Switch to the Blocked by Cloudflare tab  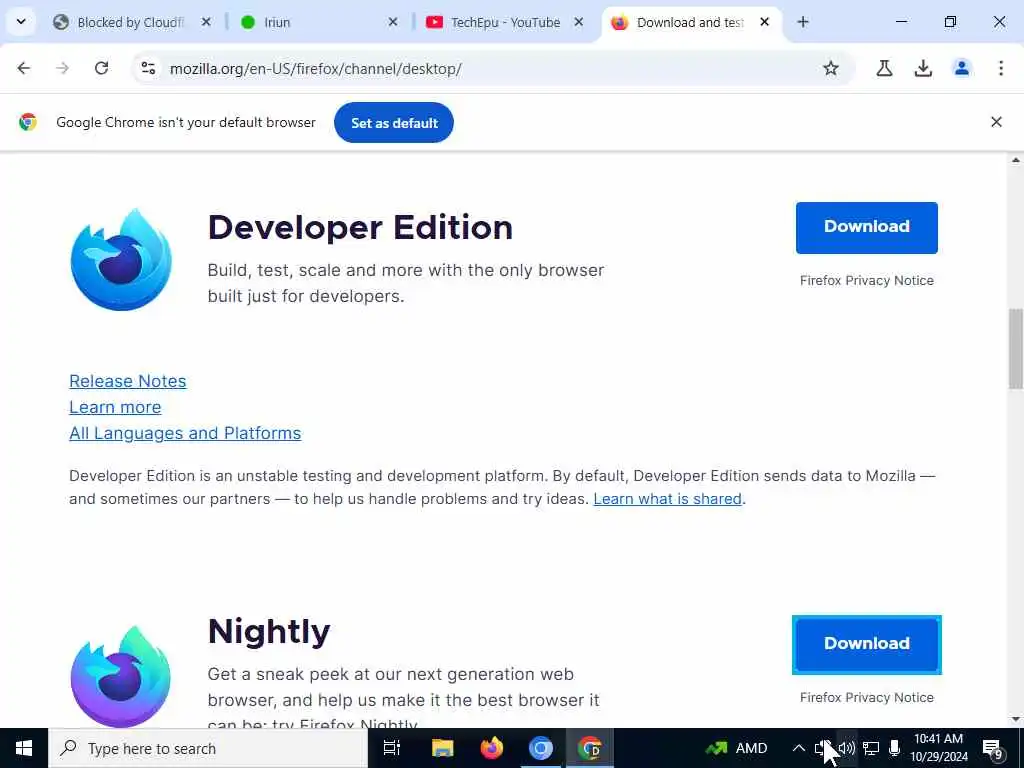coord(131,22)
